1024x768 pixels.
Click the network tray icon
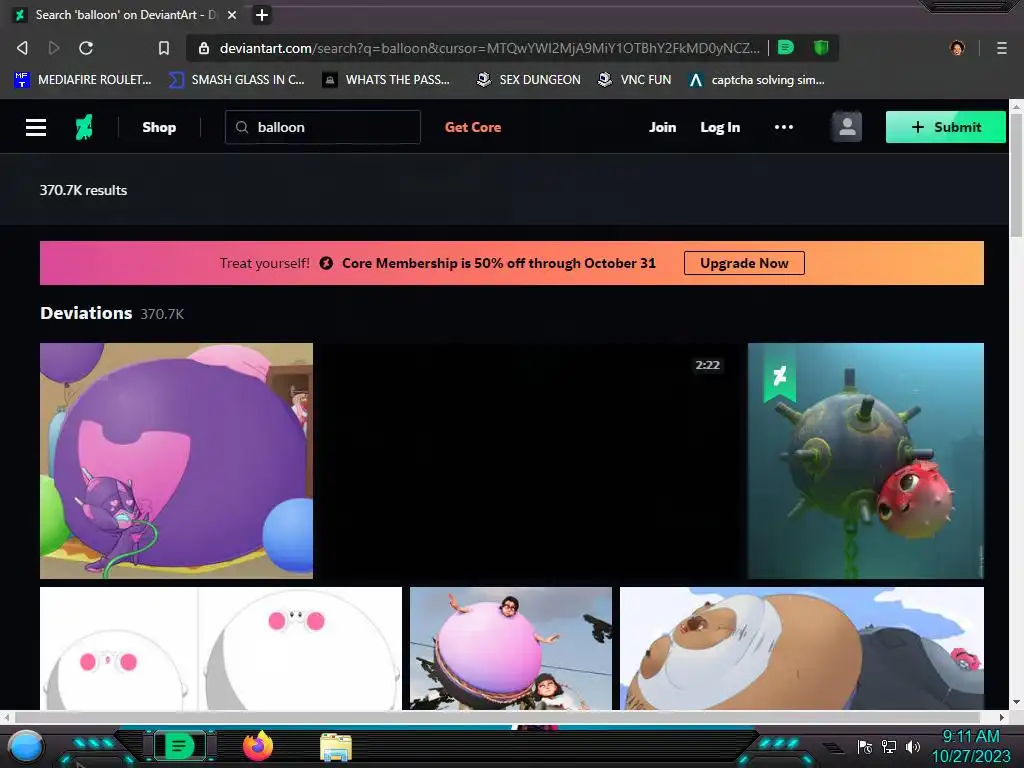point(889,746)
